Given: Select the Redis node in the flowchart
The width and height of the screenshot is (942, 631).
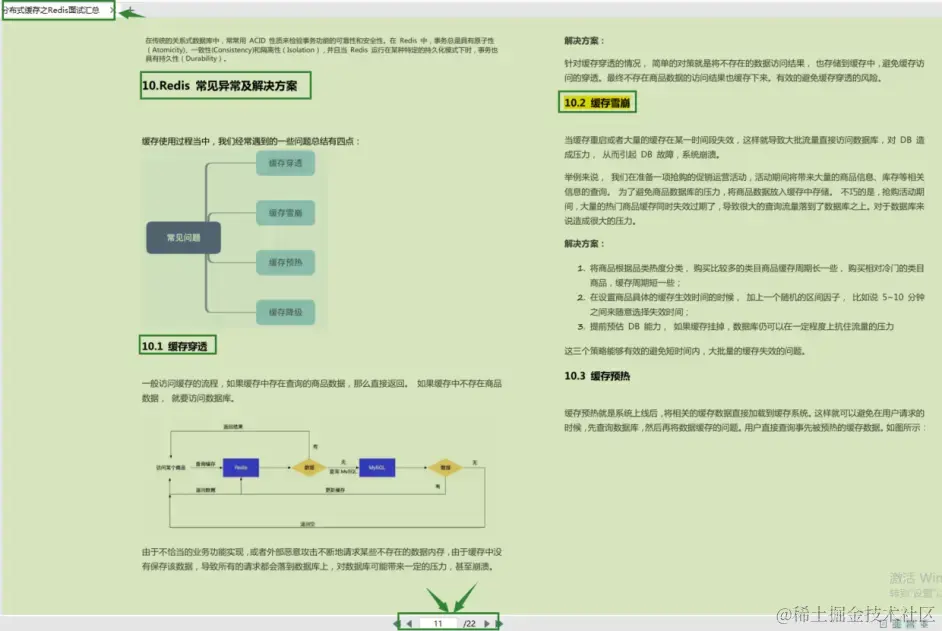Looking at the screenshot, I should 241,468.
